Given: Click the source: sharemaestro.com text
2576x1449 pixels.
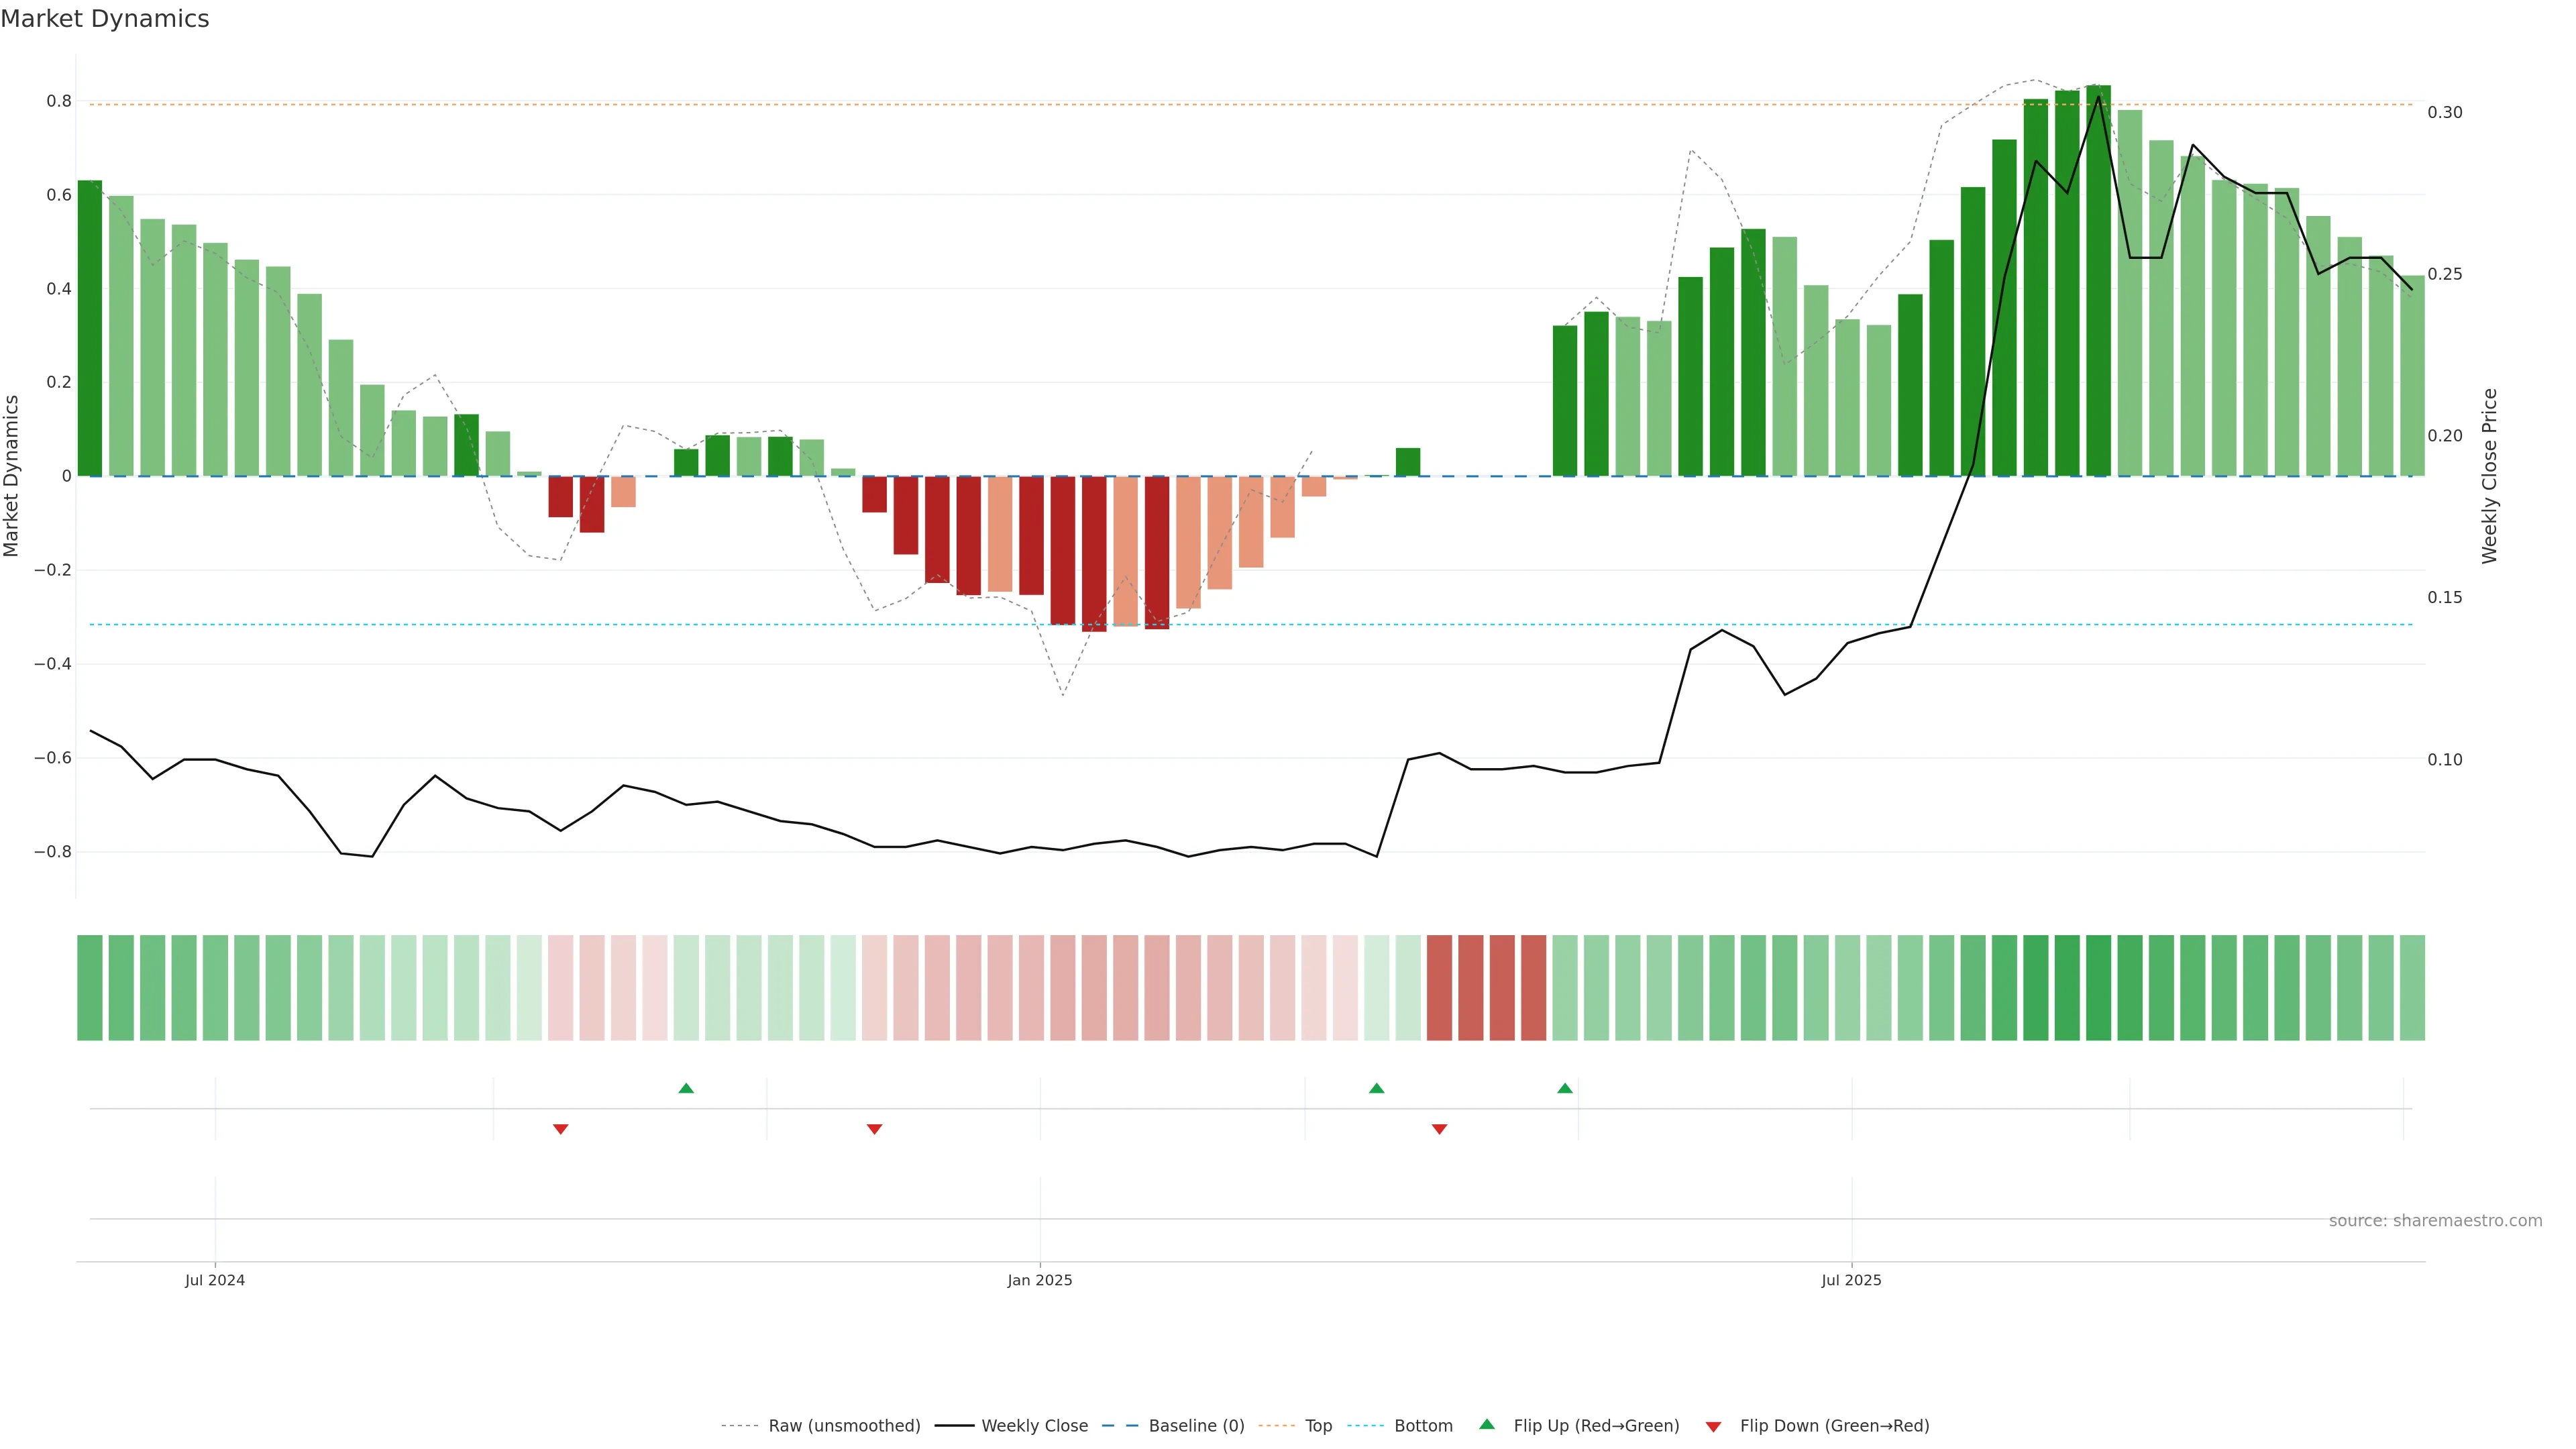Looking at the screenshot, I should pos(2435,1221).
